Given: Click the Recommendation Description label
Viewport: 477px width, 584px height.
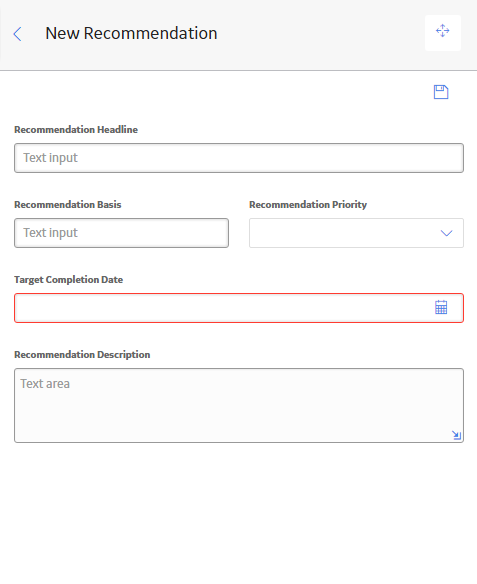Looking at the screenshot, I should (82, 355).
